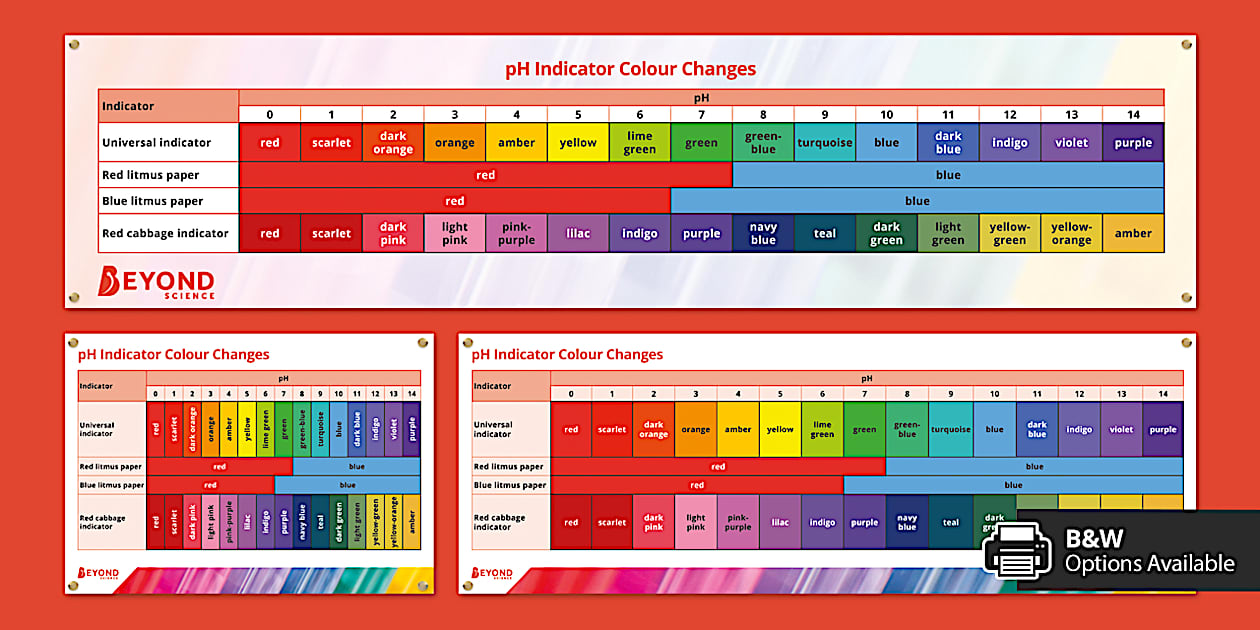Select the navy blue Red cabbage cell
The image size is (1260, 630).
pos(763,232)
